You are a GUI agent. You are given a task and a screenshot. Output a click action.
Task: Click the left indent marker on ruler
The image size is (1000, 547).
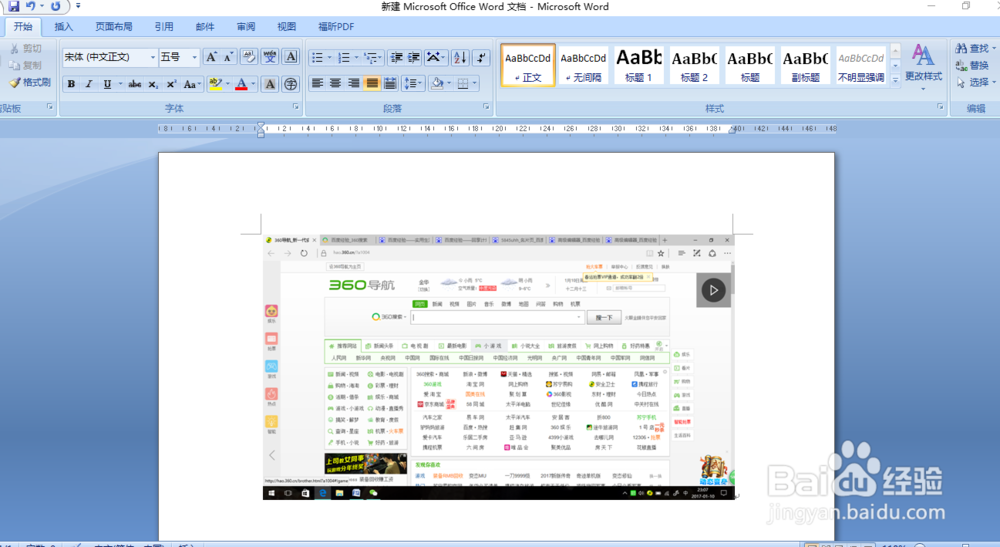pyautogui.click(x=260, y=133)
